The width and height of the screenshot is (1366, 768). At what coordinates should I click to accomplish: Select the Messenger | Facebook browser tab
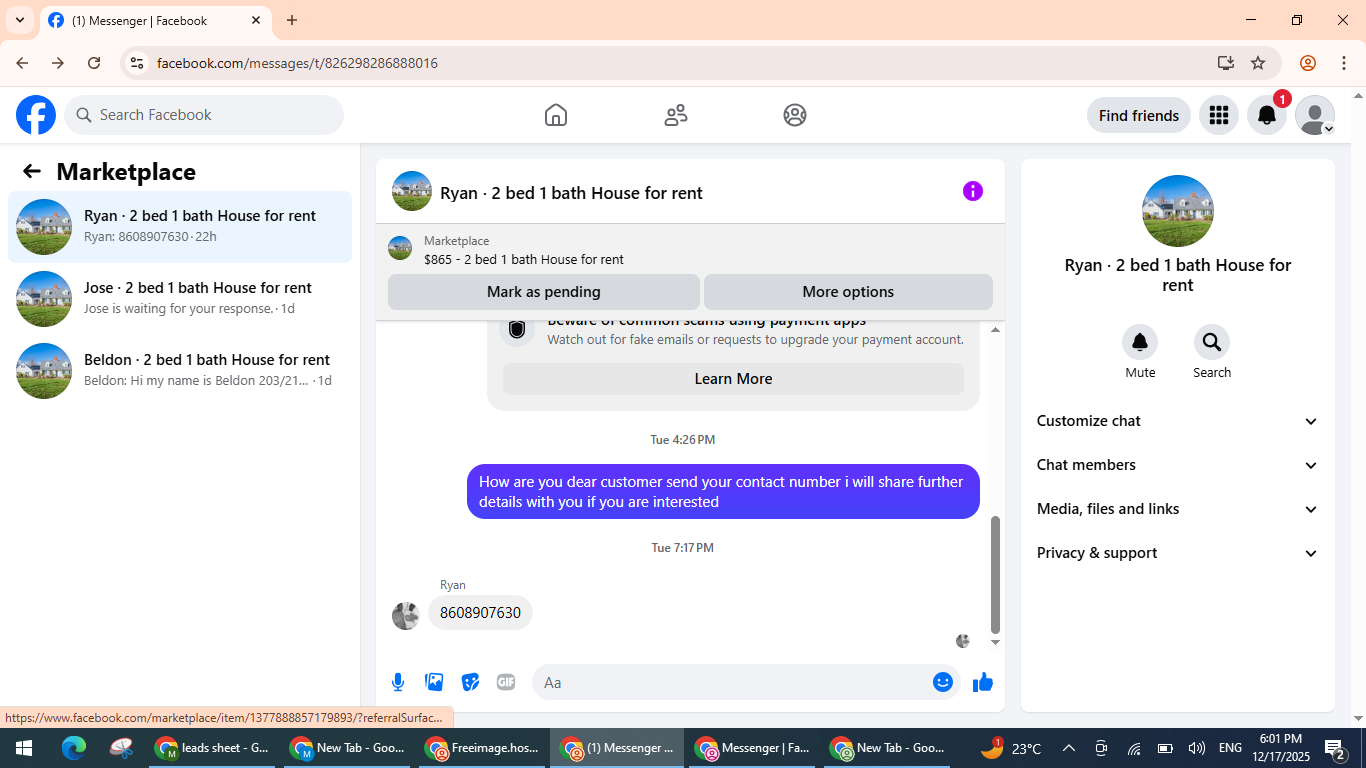(x=155, y=21)
